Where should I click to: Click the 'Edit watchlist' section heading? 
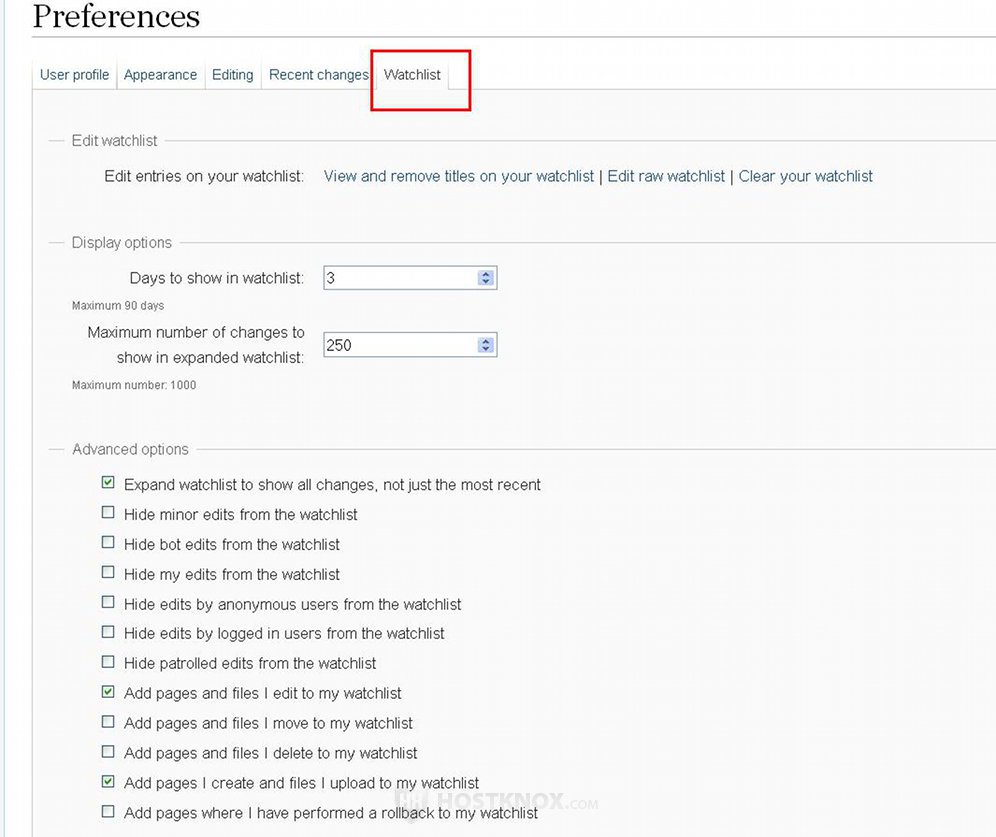[114, 140]
